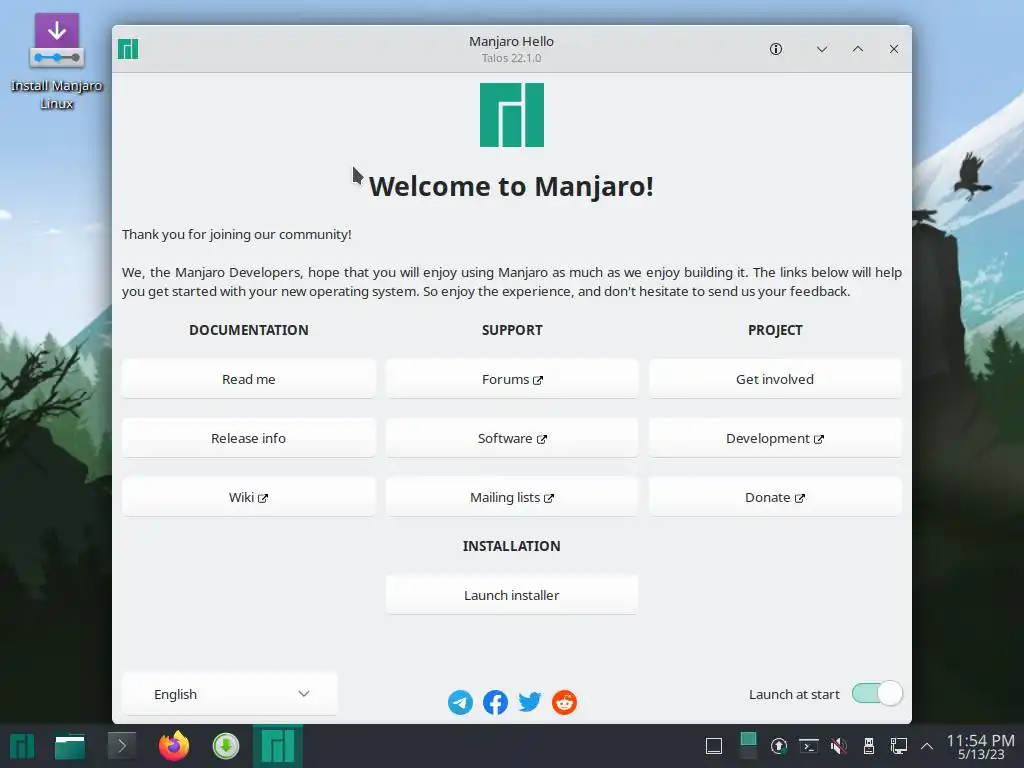Click the SUPPORT section header
Image resolution: width=1024 pixels, height=768 pixels.
click(x=512, y=330)
